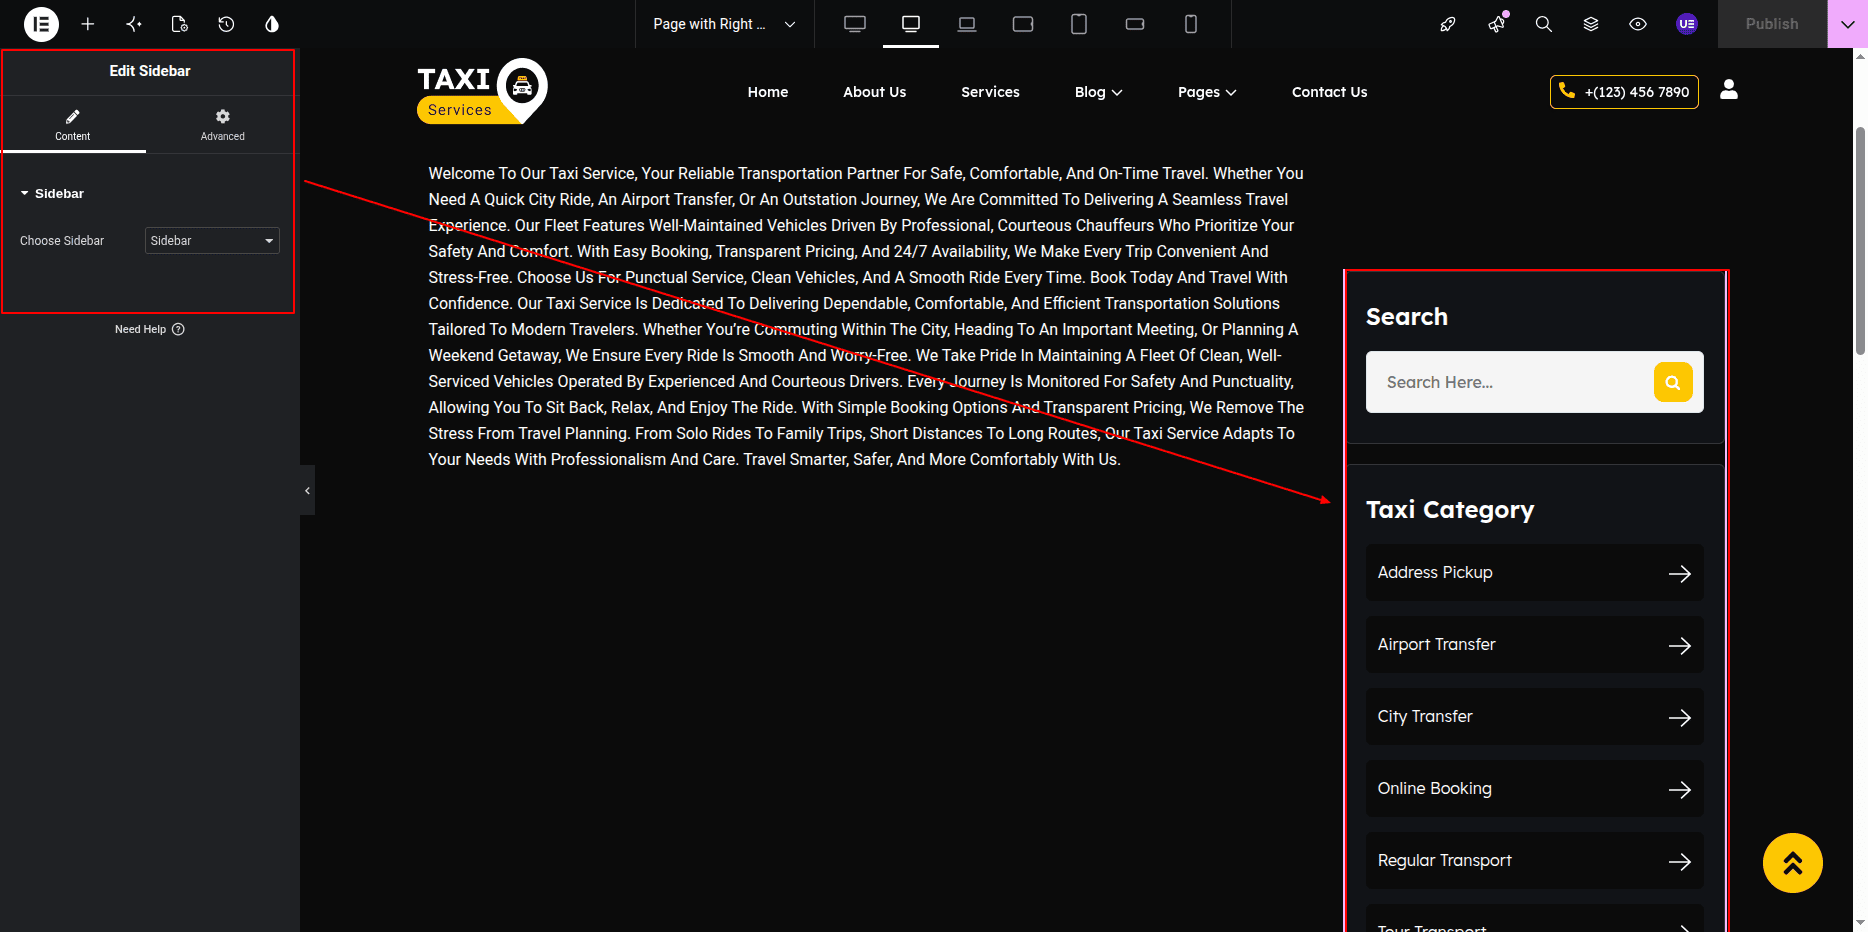The width and height of the screenshot is (1868, 932).
Task: Click the Contact Us menu link
Action: [x=1330, y=92]
